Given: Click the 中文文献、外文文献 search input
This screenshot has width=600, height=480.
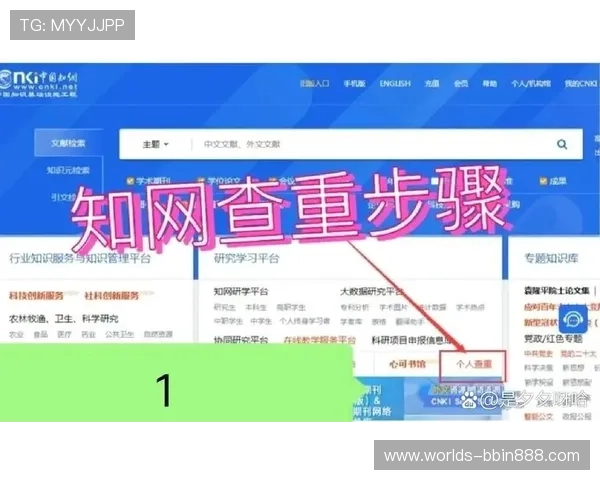Looking at the screenshot, I should click(242, 144).
